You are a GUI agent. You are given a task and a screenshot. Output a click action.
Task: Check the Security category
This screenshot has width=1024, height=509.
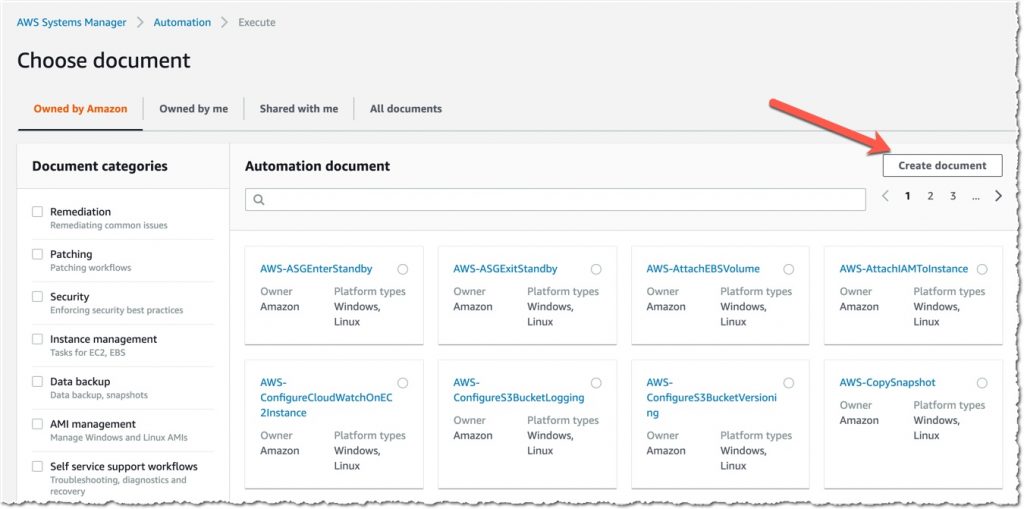click(x=37, y=297)
